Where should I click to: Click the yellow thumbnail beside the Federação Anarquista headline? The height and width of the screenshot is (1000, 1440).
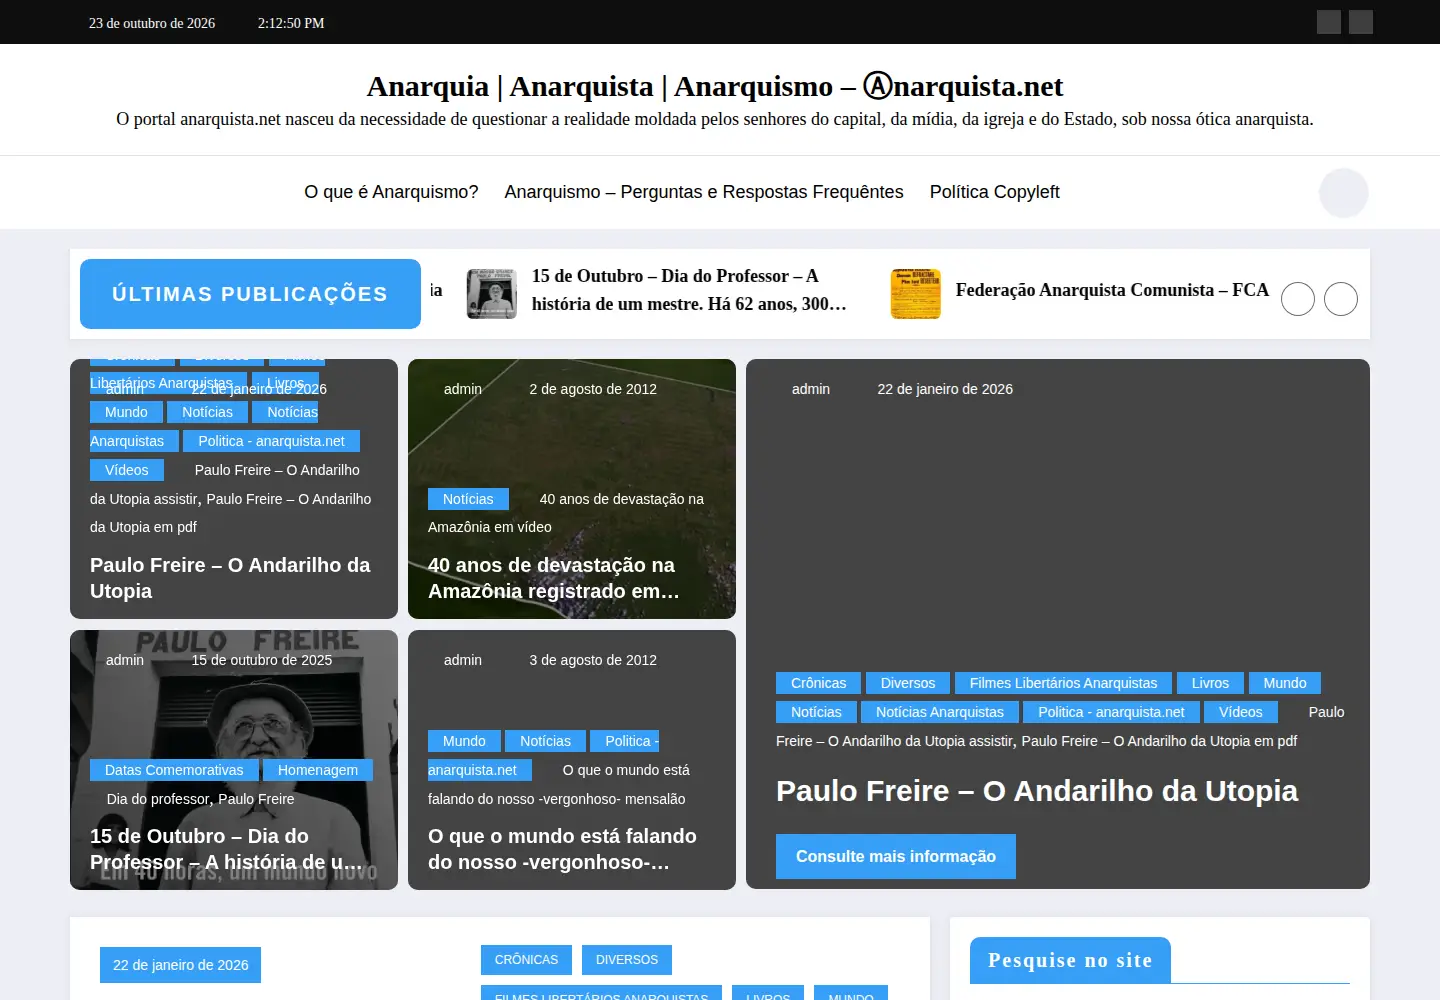click(x=916, y=294)
